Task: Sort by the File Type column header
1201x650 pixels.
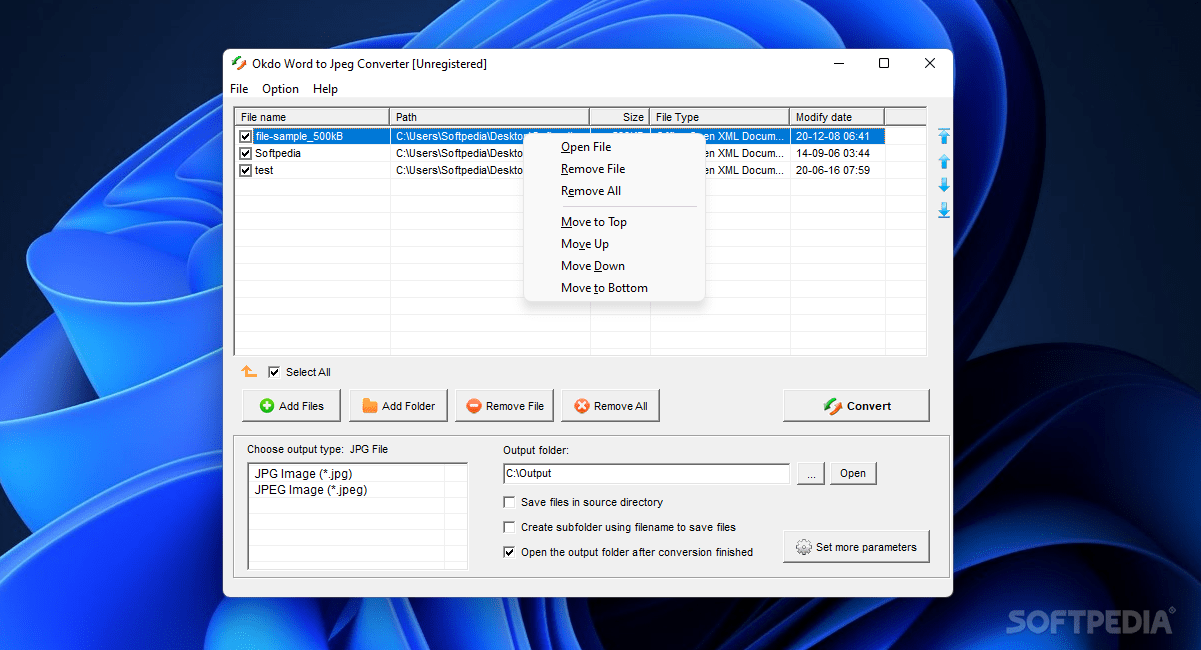Action: [720, 117]
